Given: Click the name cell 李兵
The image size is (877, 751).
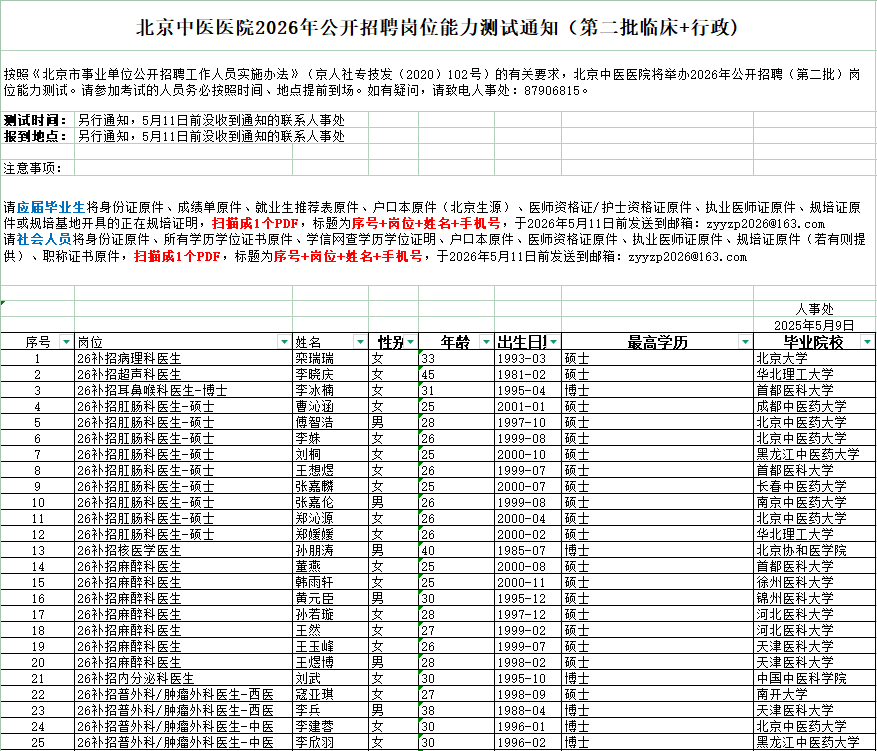Looking at the screenshot, I should (x=331, y=711).
